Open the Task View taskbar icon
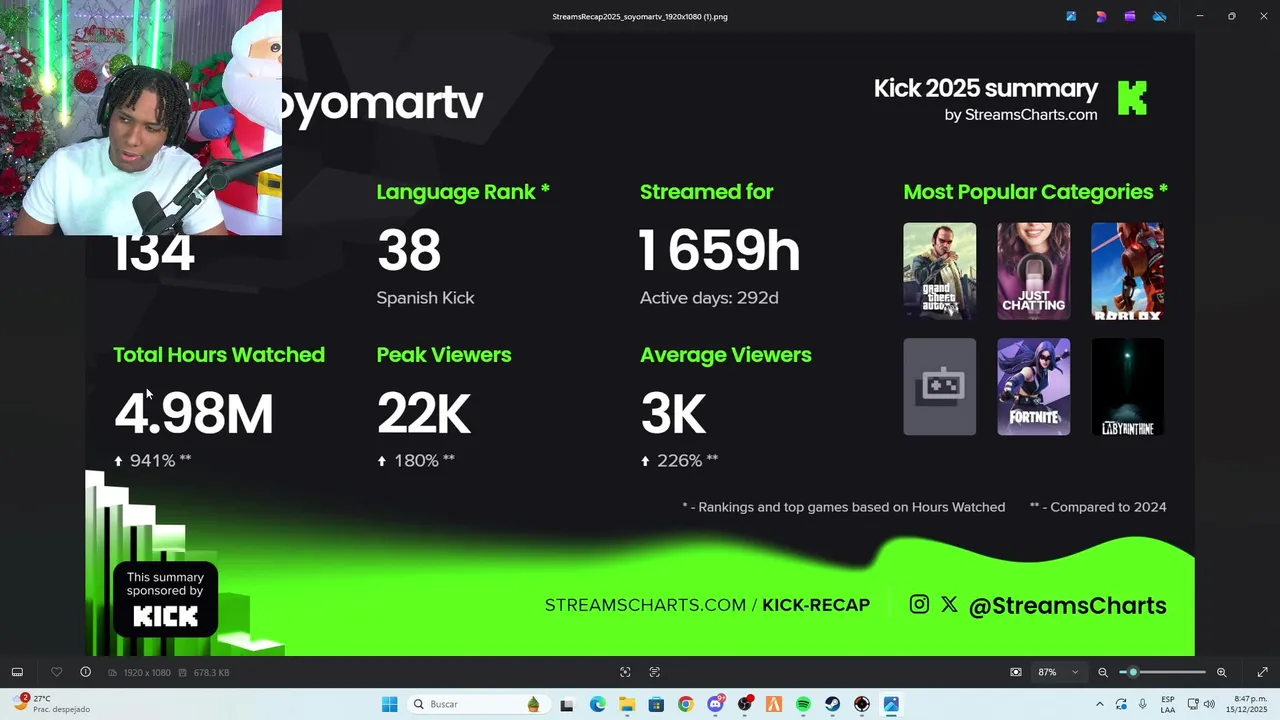 coord(567,704)
